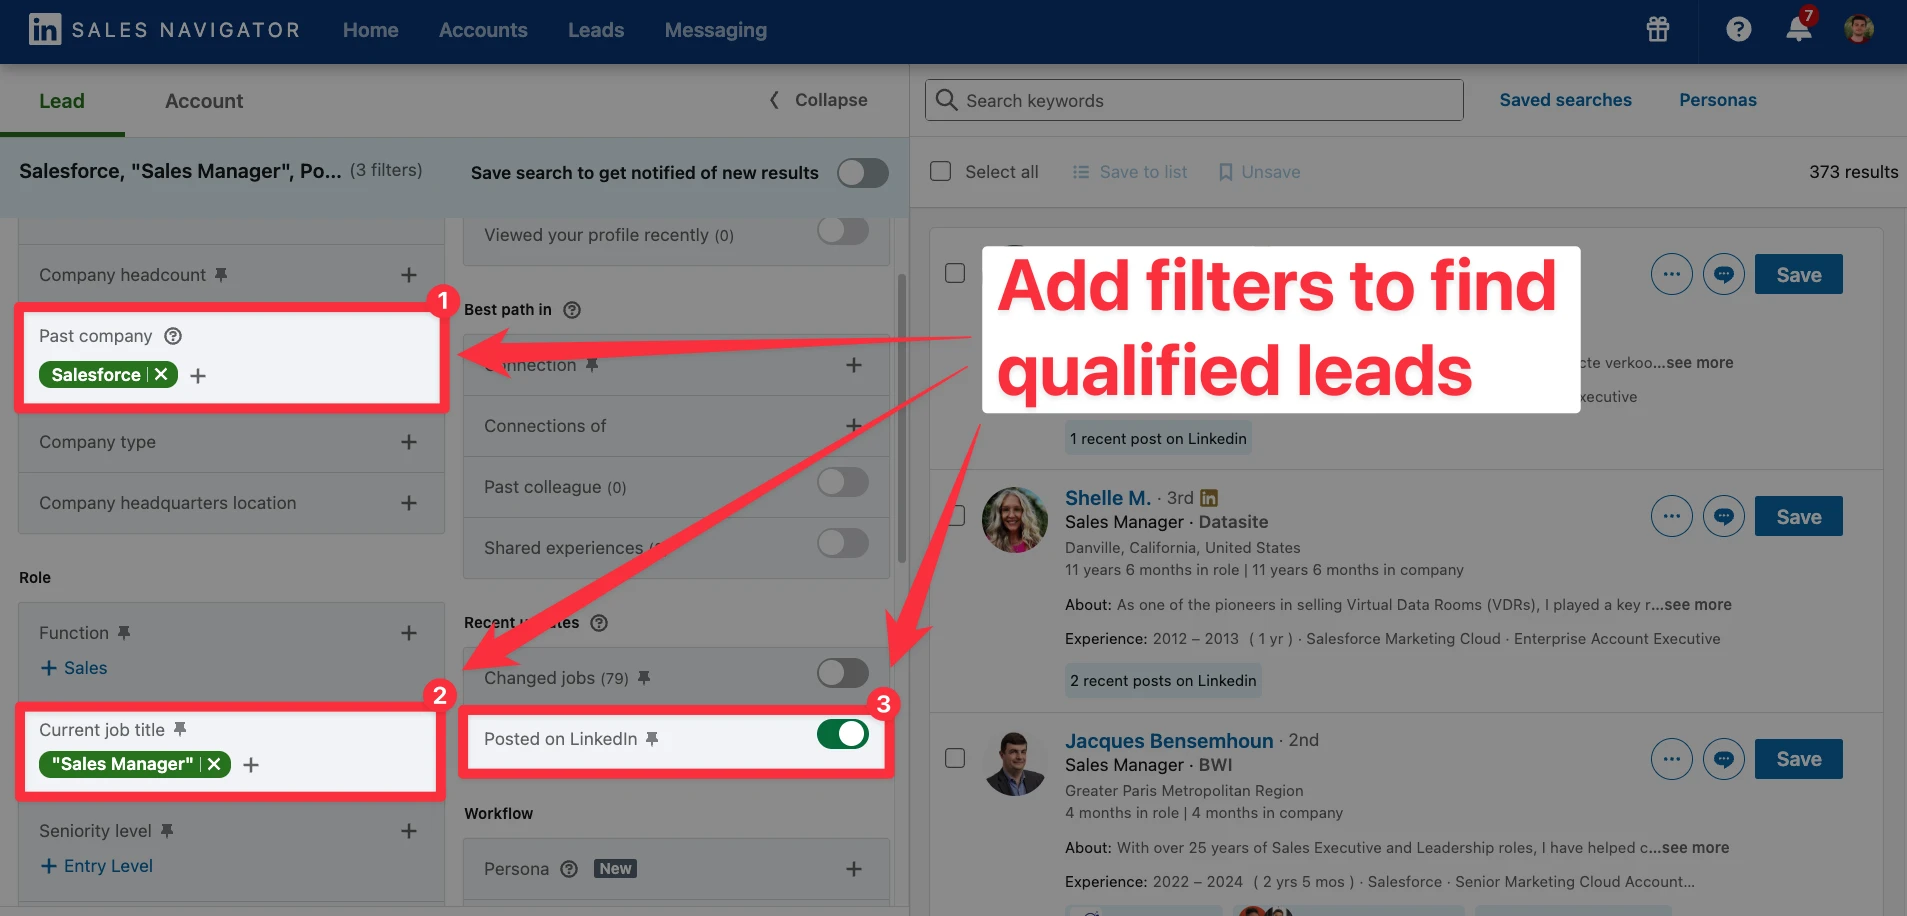This screenshot has width=1907, height=916.
Task: Open more options for Jacques Bensemhoun
Action: [x=1672, y=759]
